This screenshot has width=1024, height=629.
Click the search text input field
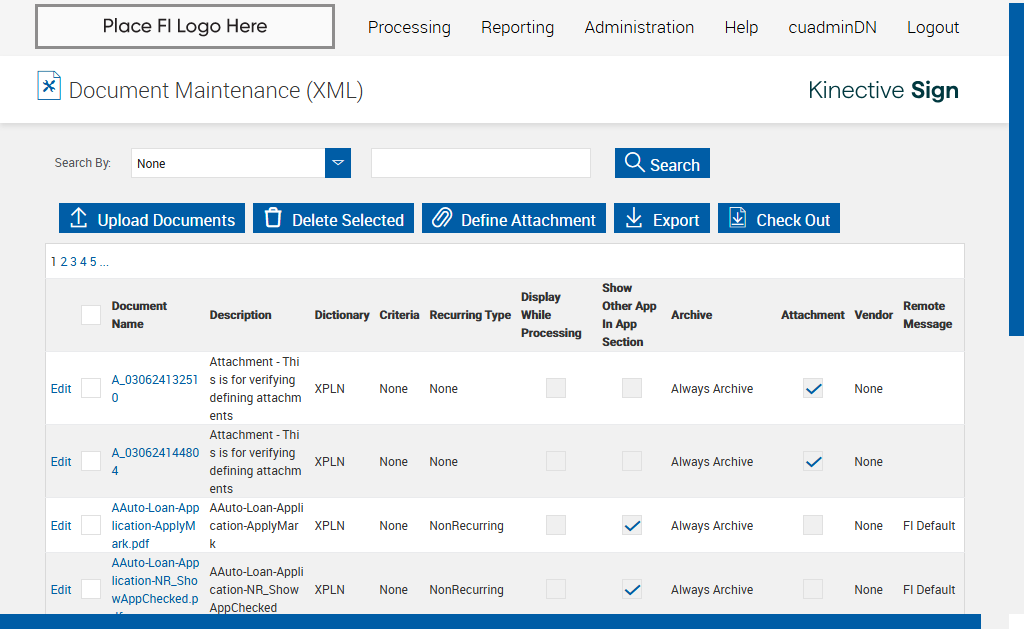pos(480,163)
